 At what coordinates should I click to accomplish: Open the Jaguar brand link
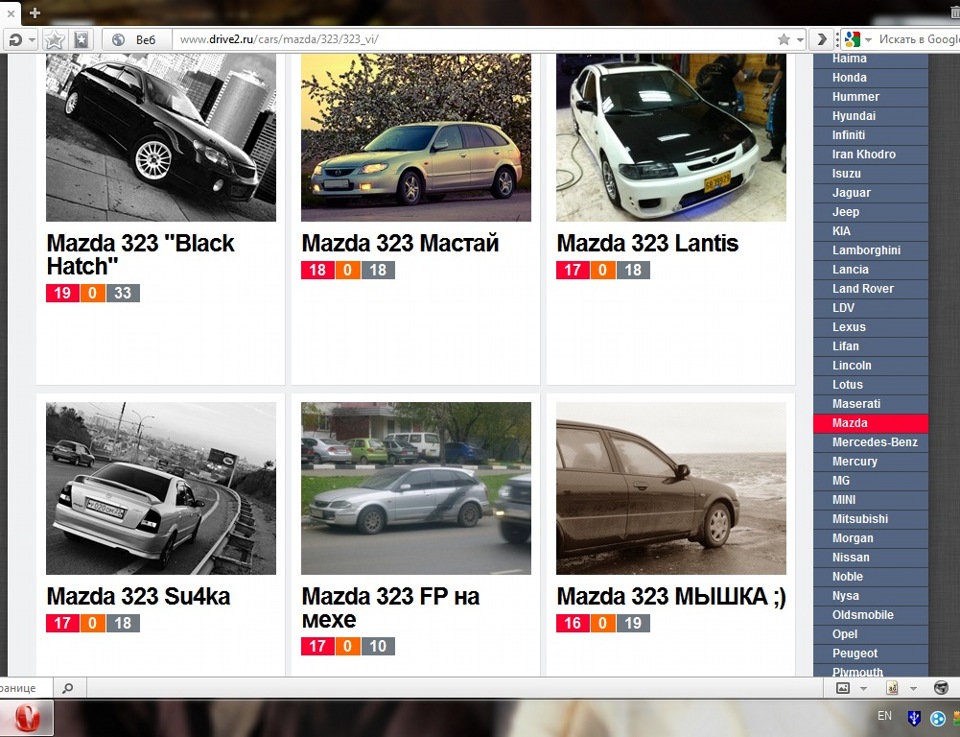[871, 193]
